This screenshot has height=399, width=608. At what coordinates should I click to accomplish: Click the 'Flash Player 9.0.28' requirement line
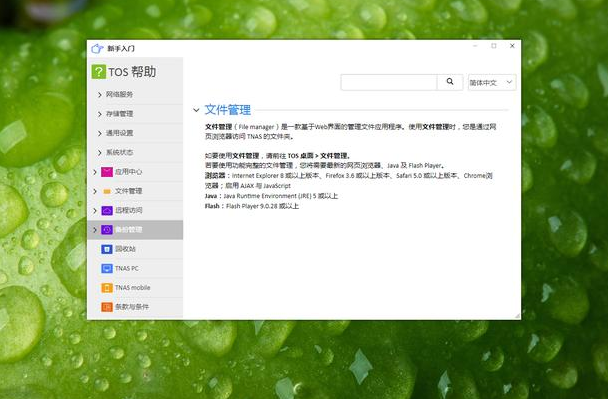pos(252,206)
